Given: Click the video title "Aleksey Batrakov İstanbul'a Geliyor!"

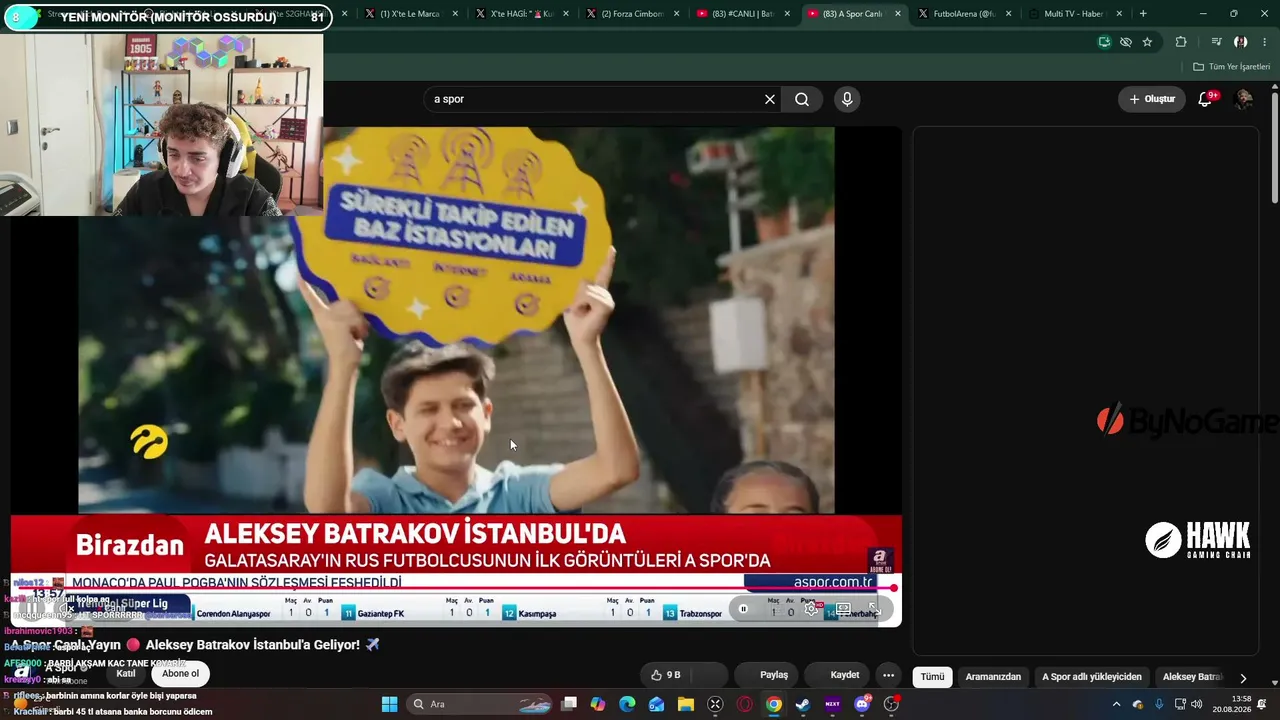Looking at the screenshot, I should [253, 645].
